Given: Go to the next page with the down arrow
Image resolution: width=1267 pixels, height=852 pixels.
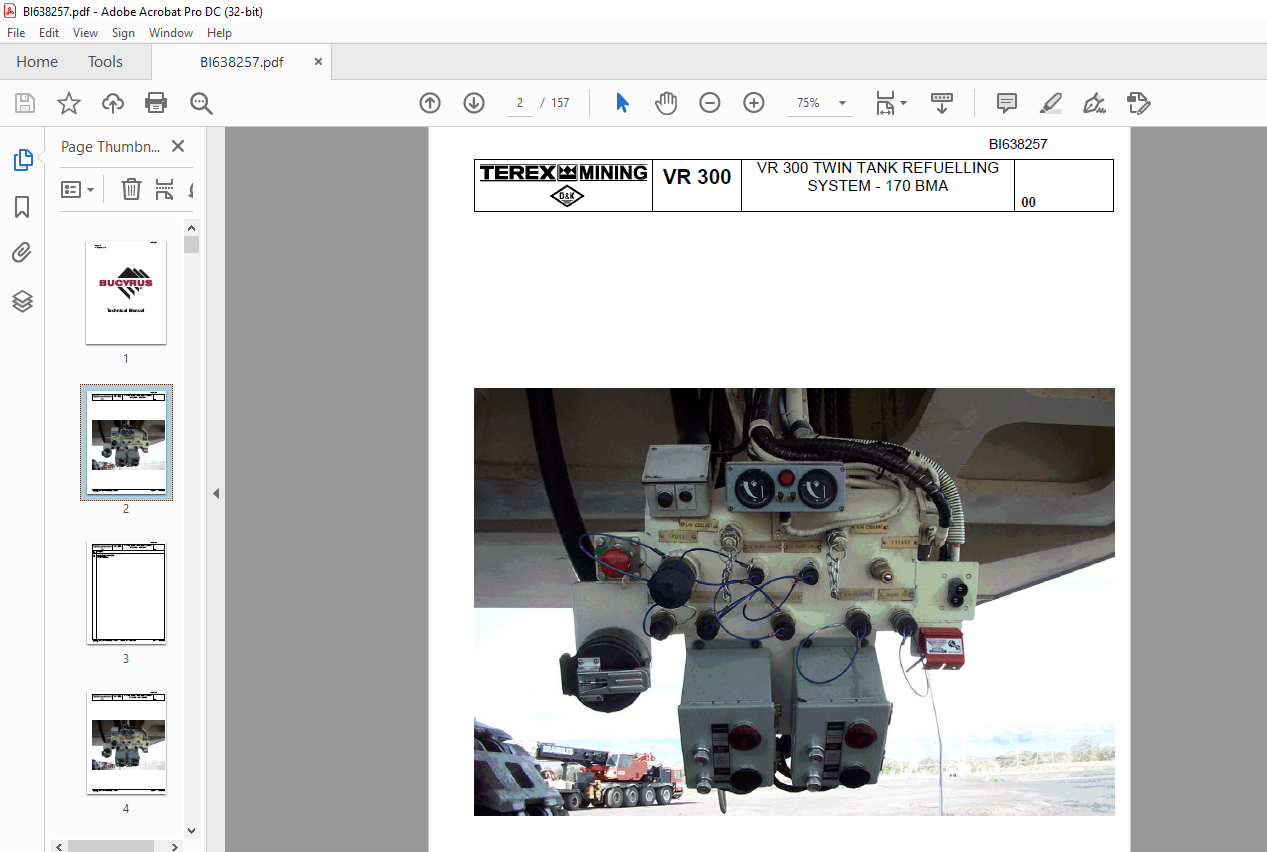Looking at the screenshot, I should pos(474,103).
